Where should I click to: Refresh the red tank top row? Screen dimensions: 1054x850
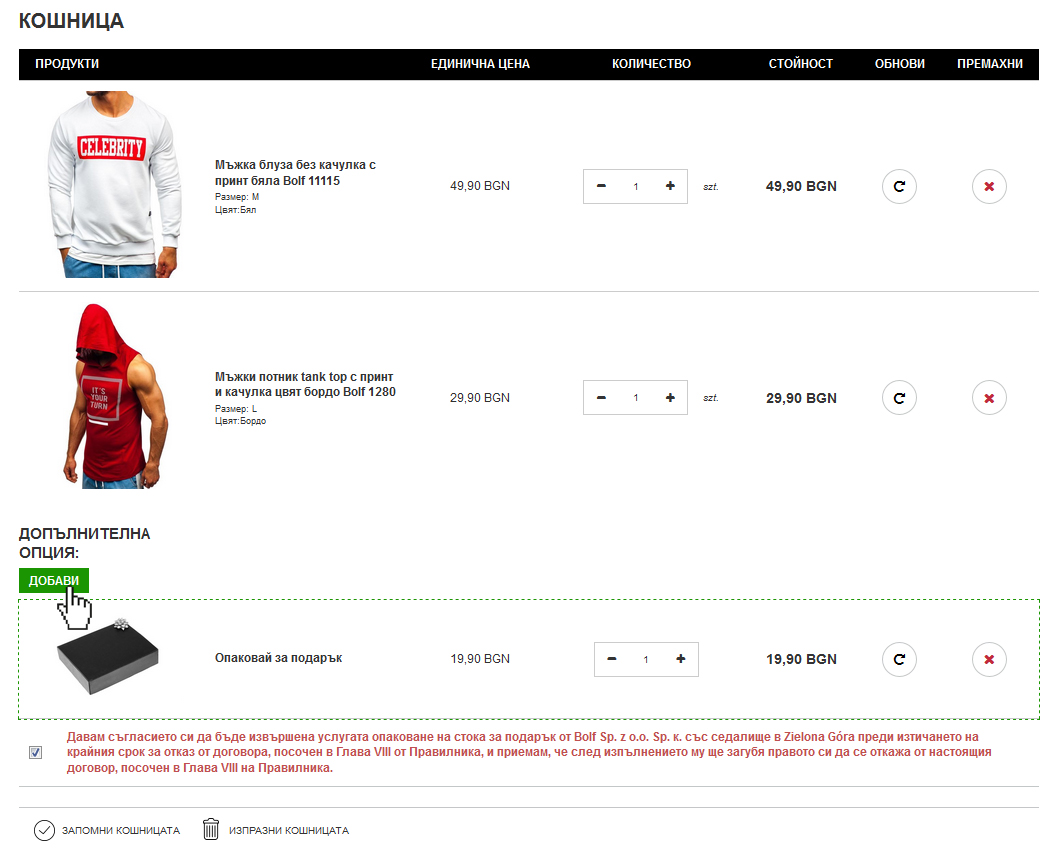point(898,398)
